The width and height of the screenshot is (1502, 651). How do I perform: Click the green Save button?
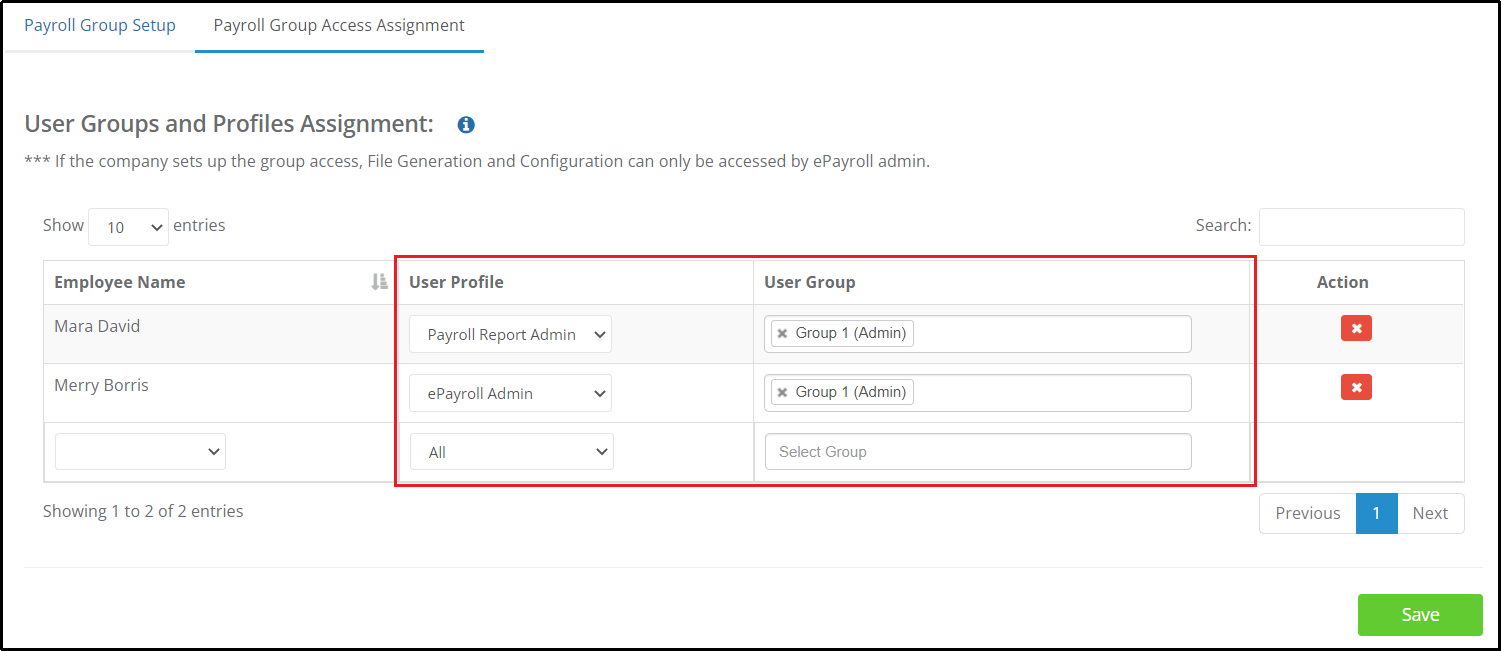1420,615
